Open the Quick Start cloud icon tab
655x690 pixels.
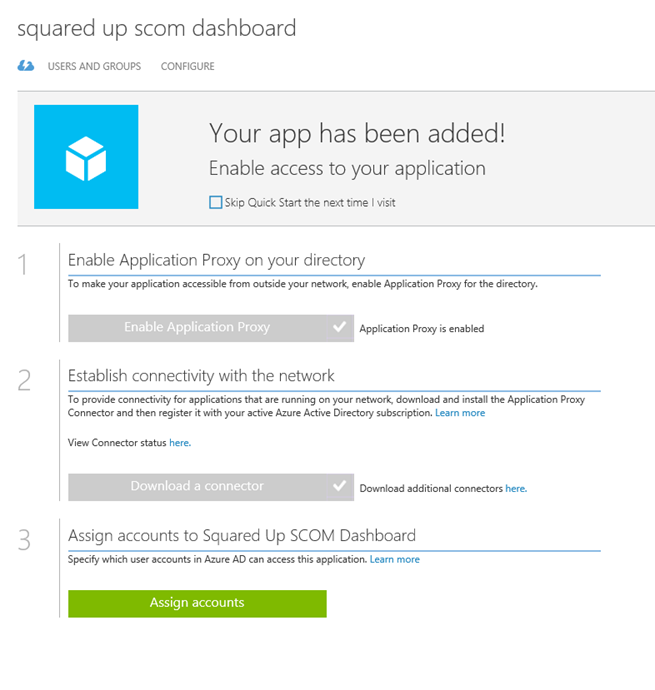coord(26,66)
